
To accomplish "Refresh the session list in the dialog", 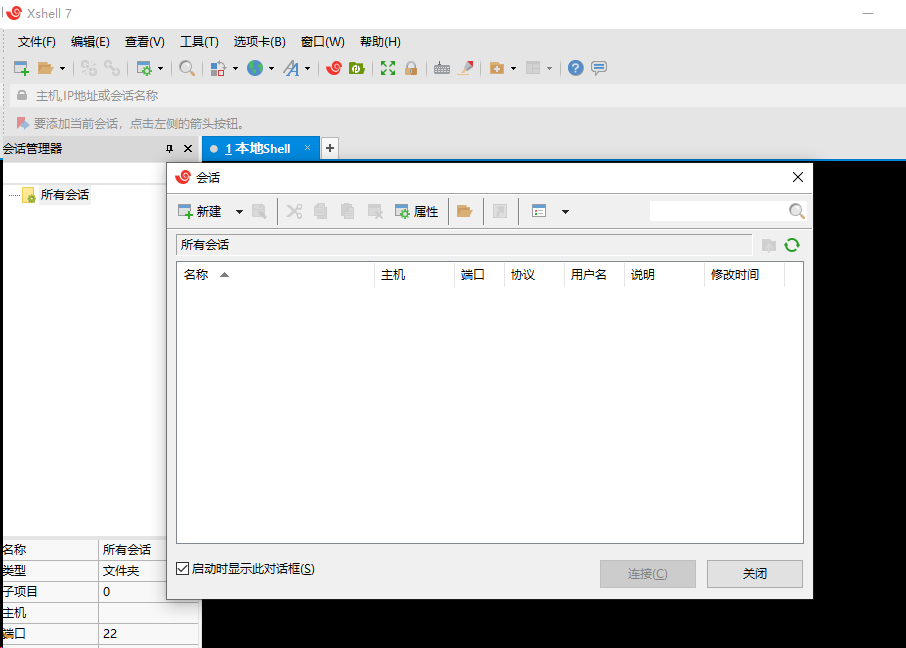I will 792,245.
